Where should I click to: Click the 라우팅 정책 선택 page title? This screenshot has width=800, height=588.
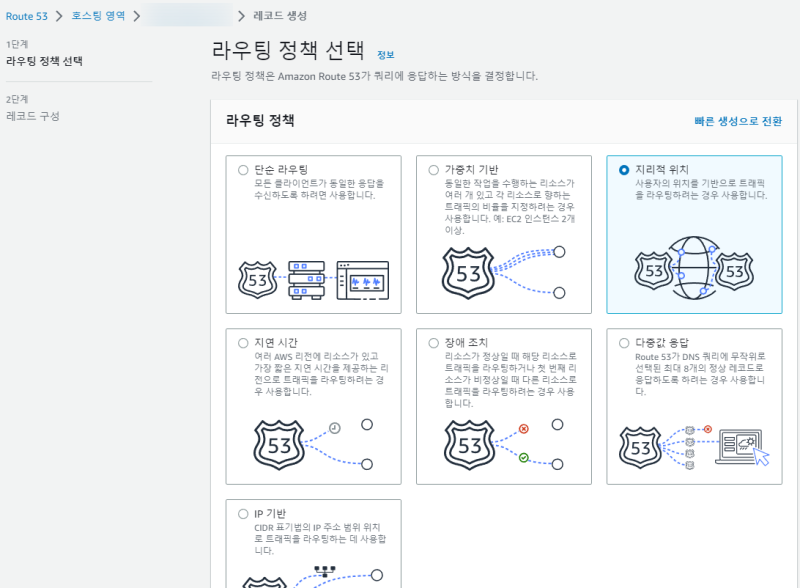[288, 50]
